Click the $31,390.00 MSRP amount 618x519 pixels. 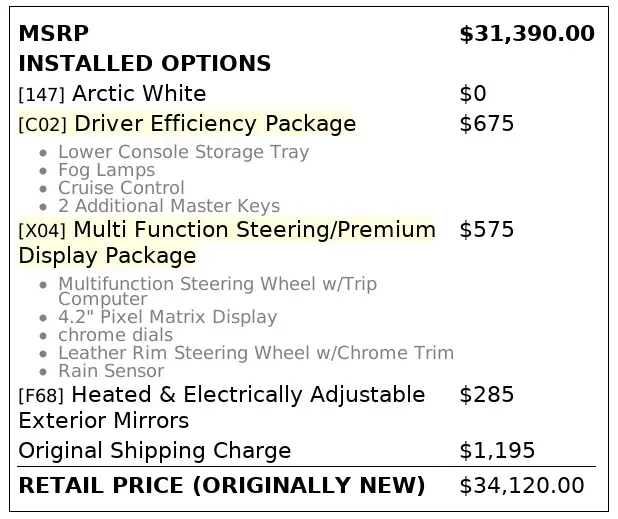coord(526,34)
